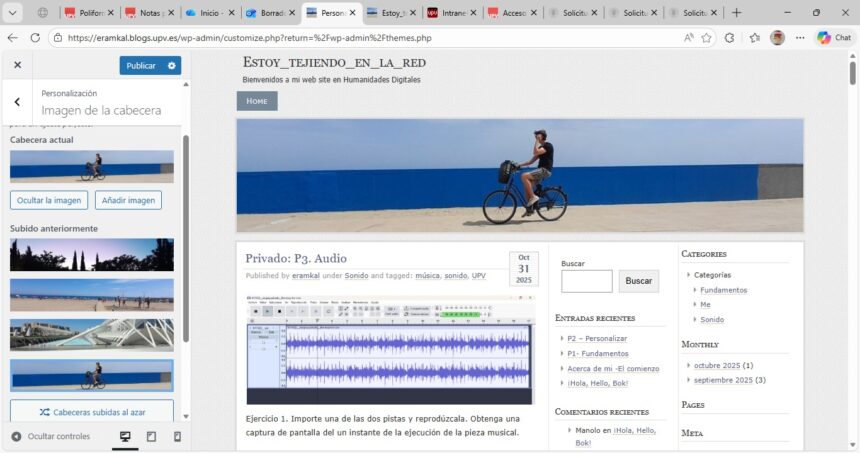The image size is (860, 453).
Task: Refresh the browser page
Action: click(x=35, y=38)
